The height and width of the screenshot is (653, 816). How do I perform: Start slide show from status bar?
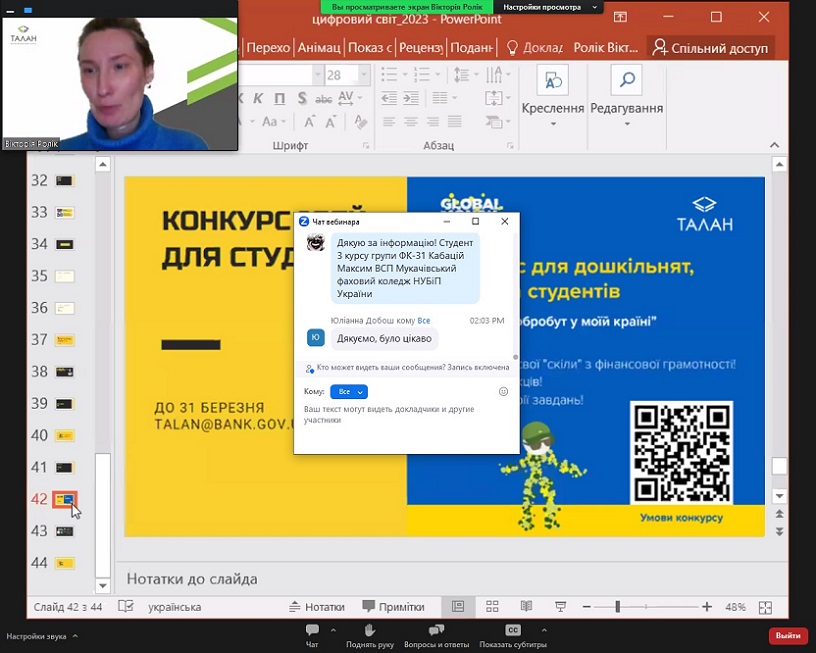point(560,606)
